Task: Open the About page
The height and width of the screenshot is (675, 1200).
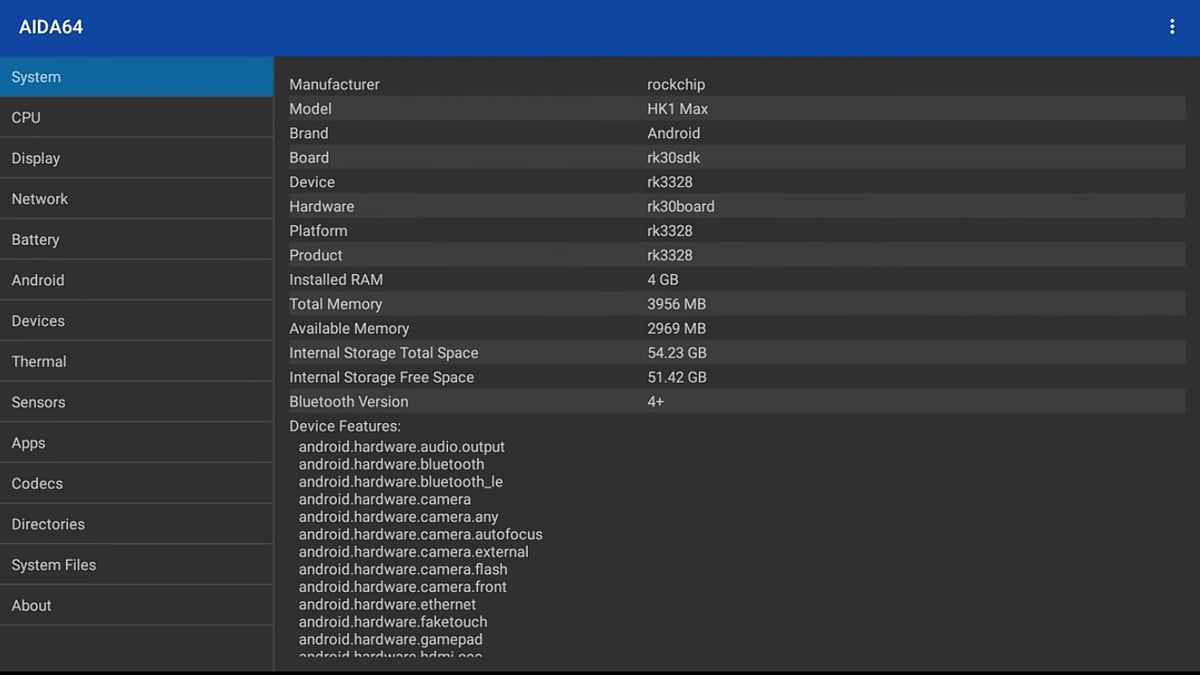Action: tap(136, 606)
